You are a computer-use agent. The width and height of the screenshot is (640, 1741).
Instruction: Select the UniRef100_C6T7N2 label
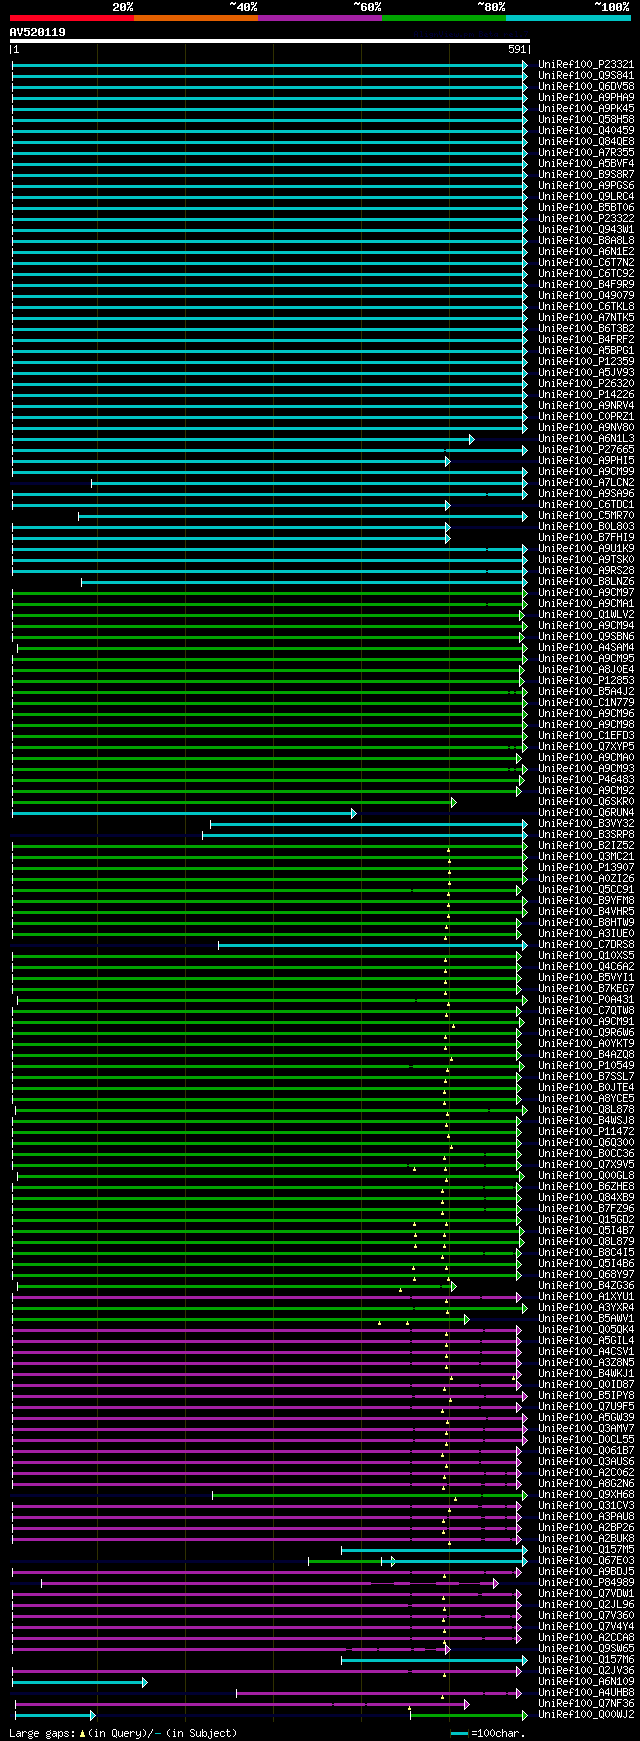586,262
